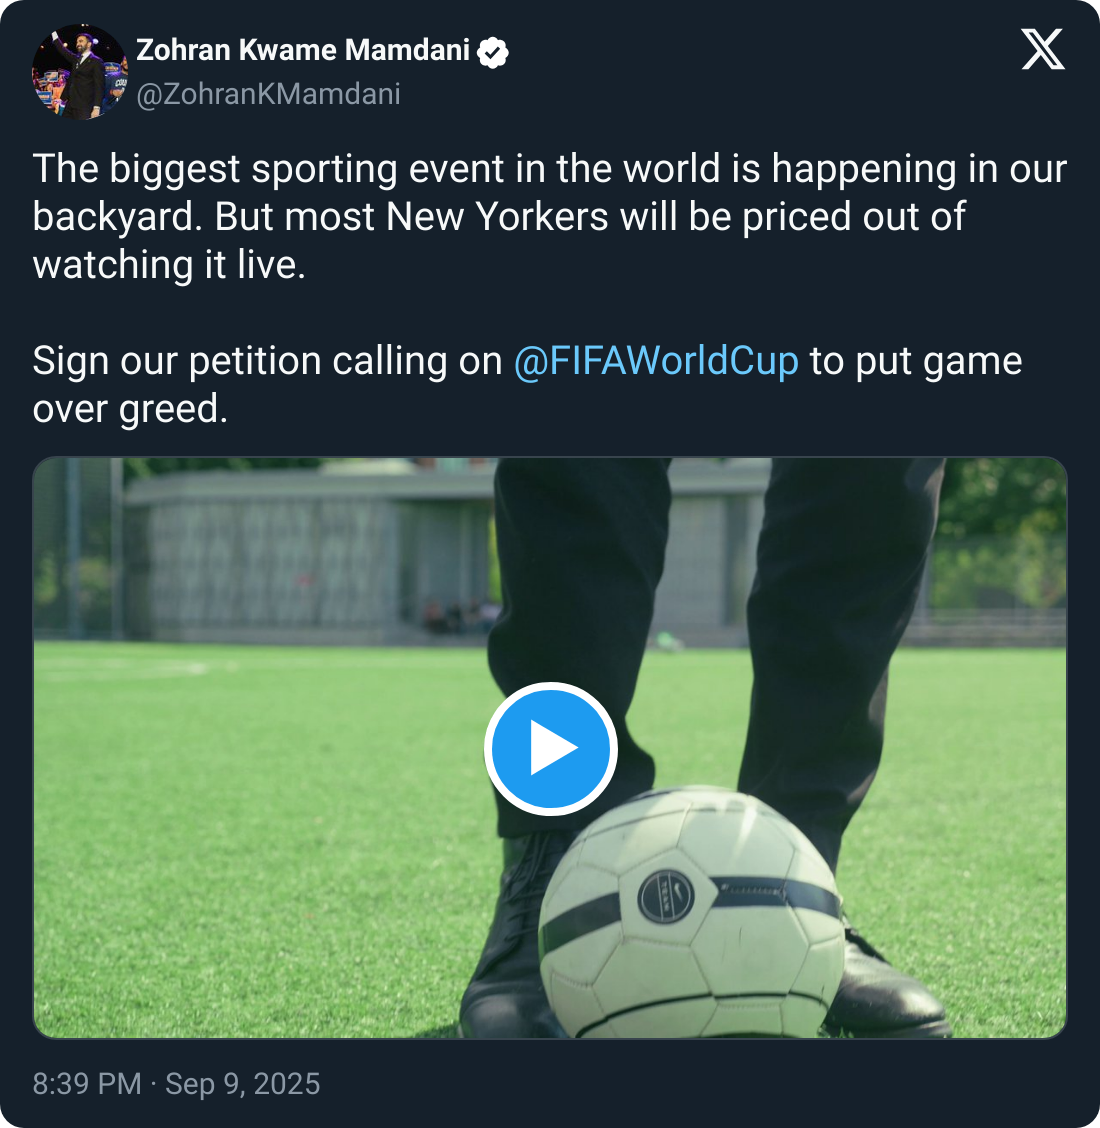
Task: Open the Zohran Kwame Mamdani display name
Action: click(303, 50)
